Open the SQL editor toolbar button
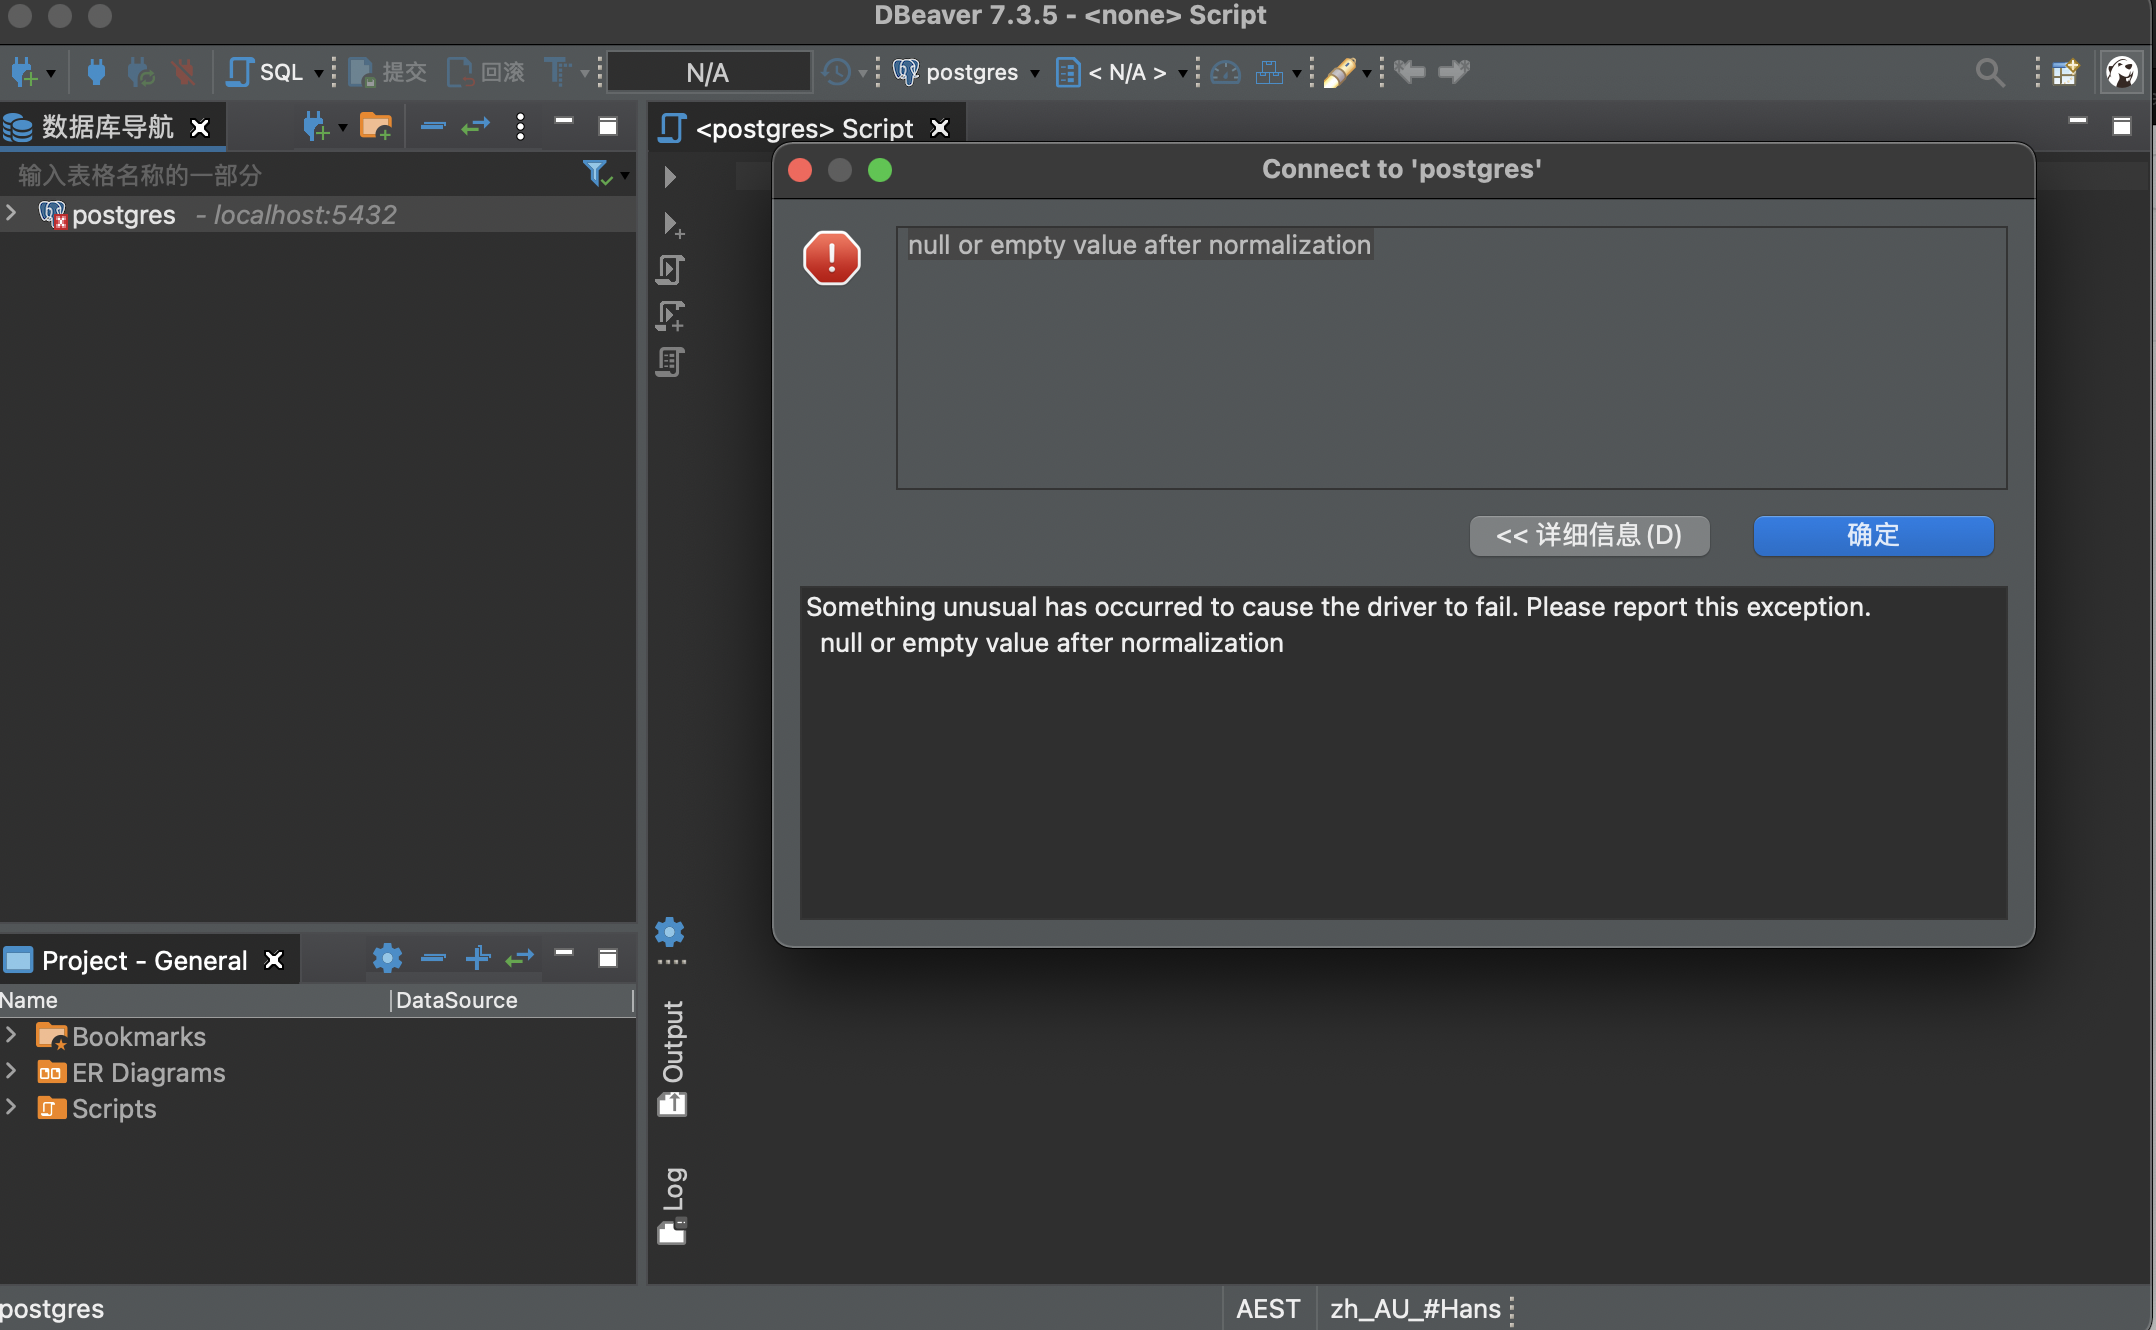The image size is (2156, 1330). point(266,72)
